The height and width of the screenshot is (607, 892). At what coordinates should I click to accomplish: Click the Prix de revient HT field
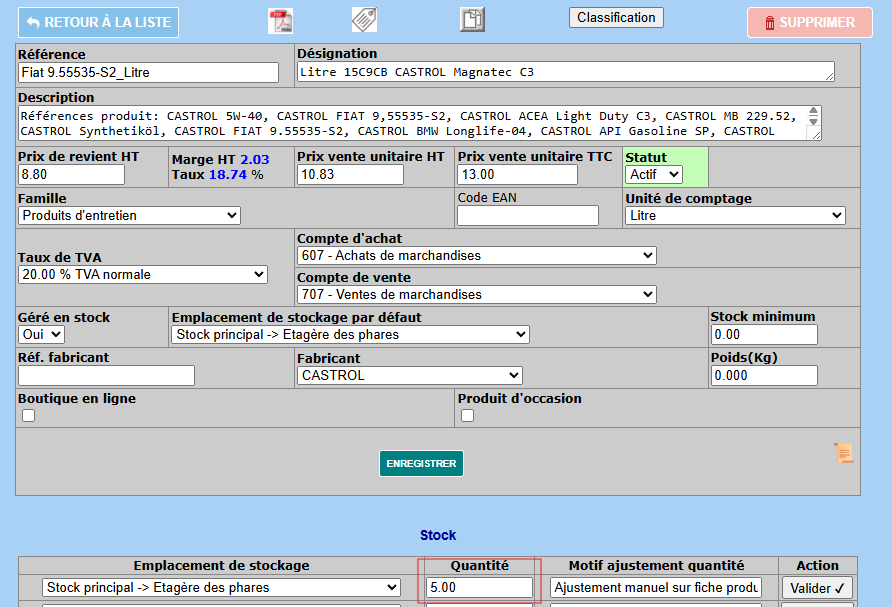(71, 174)
